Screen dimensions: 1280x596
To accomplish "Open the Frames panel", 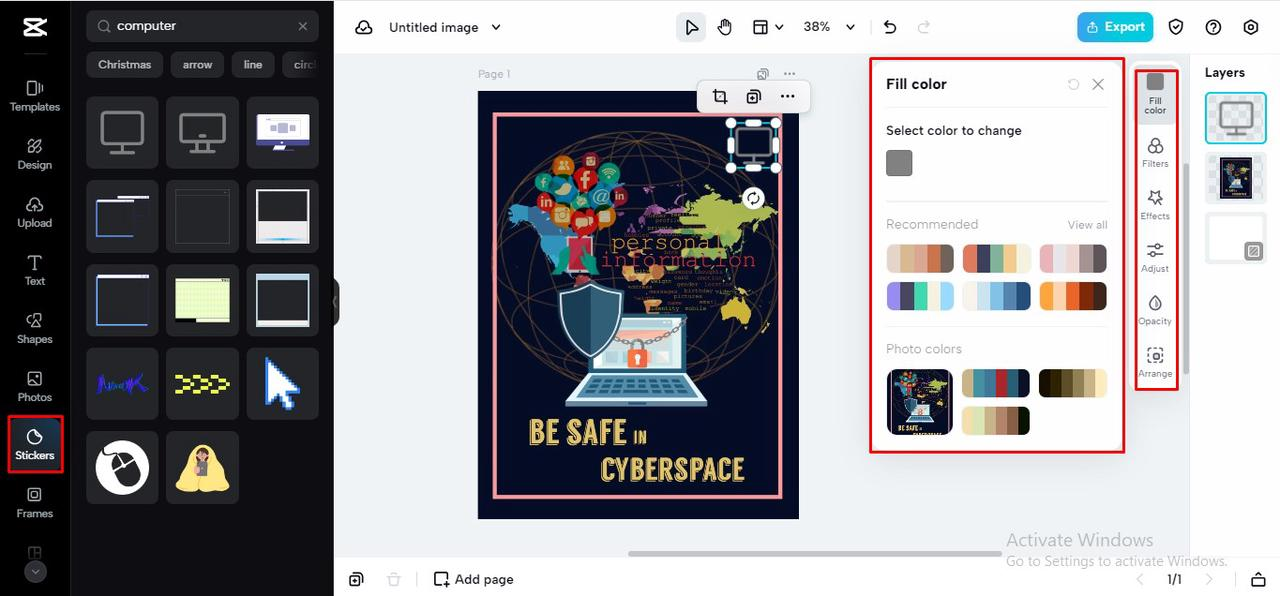I will click(34, 502).
